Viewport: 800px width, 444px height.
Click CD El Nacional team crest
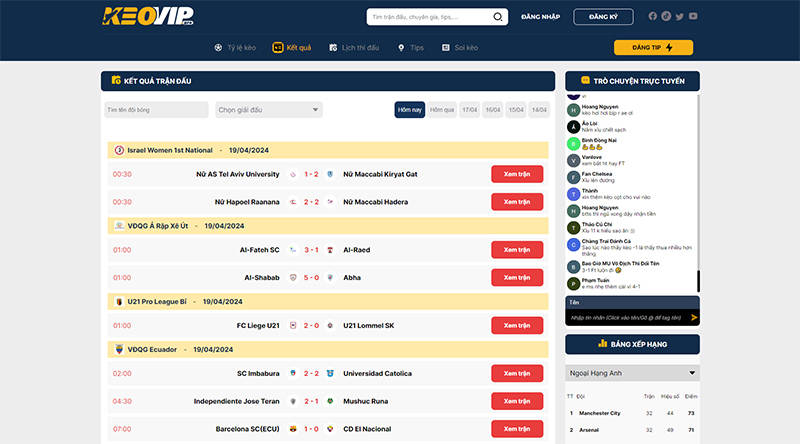(x=330, y=429)
